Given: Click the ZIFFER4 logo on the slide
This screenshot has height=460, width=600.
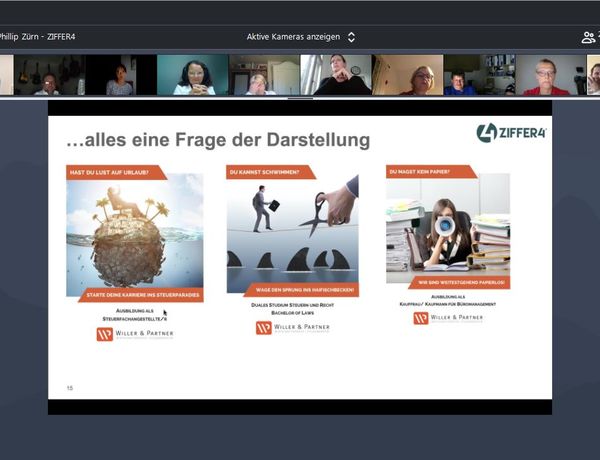Looking at the screenshot, I should point(511,133).
